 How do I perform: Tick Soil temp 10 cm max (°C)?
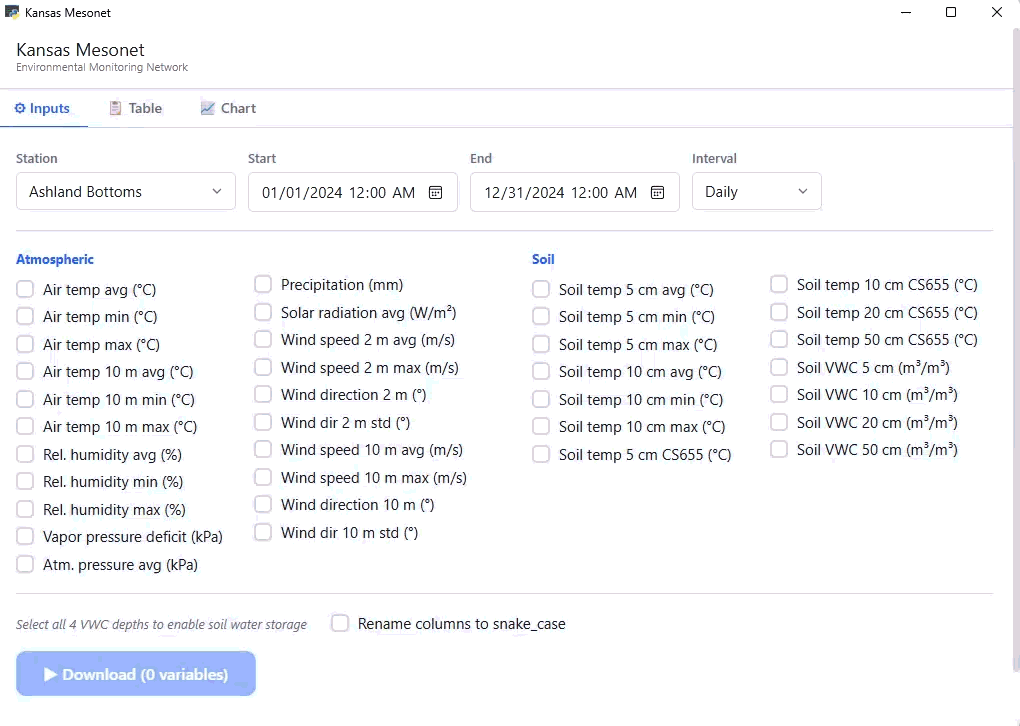(541, 427)
